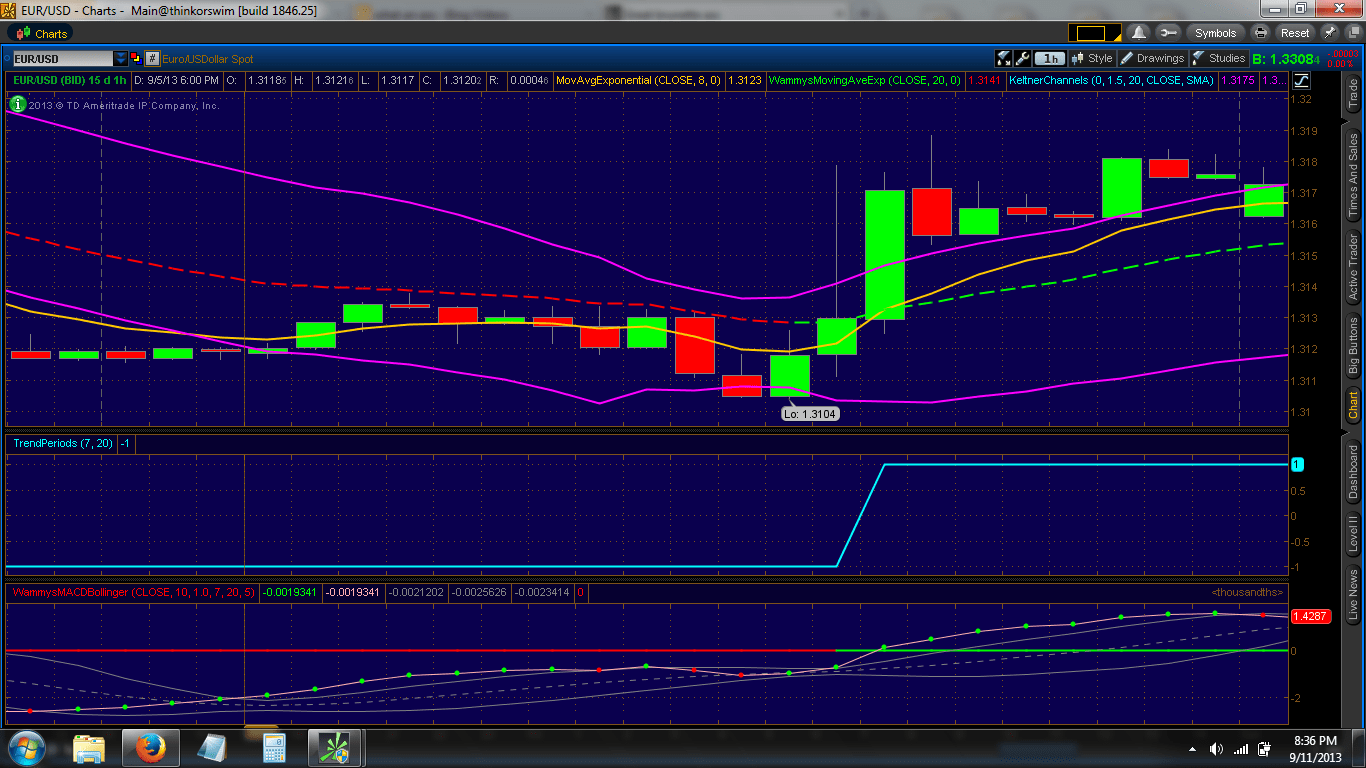Click the color-link squares icon next to symbol box

[x=136, y=58]
